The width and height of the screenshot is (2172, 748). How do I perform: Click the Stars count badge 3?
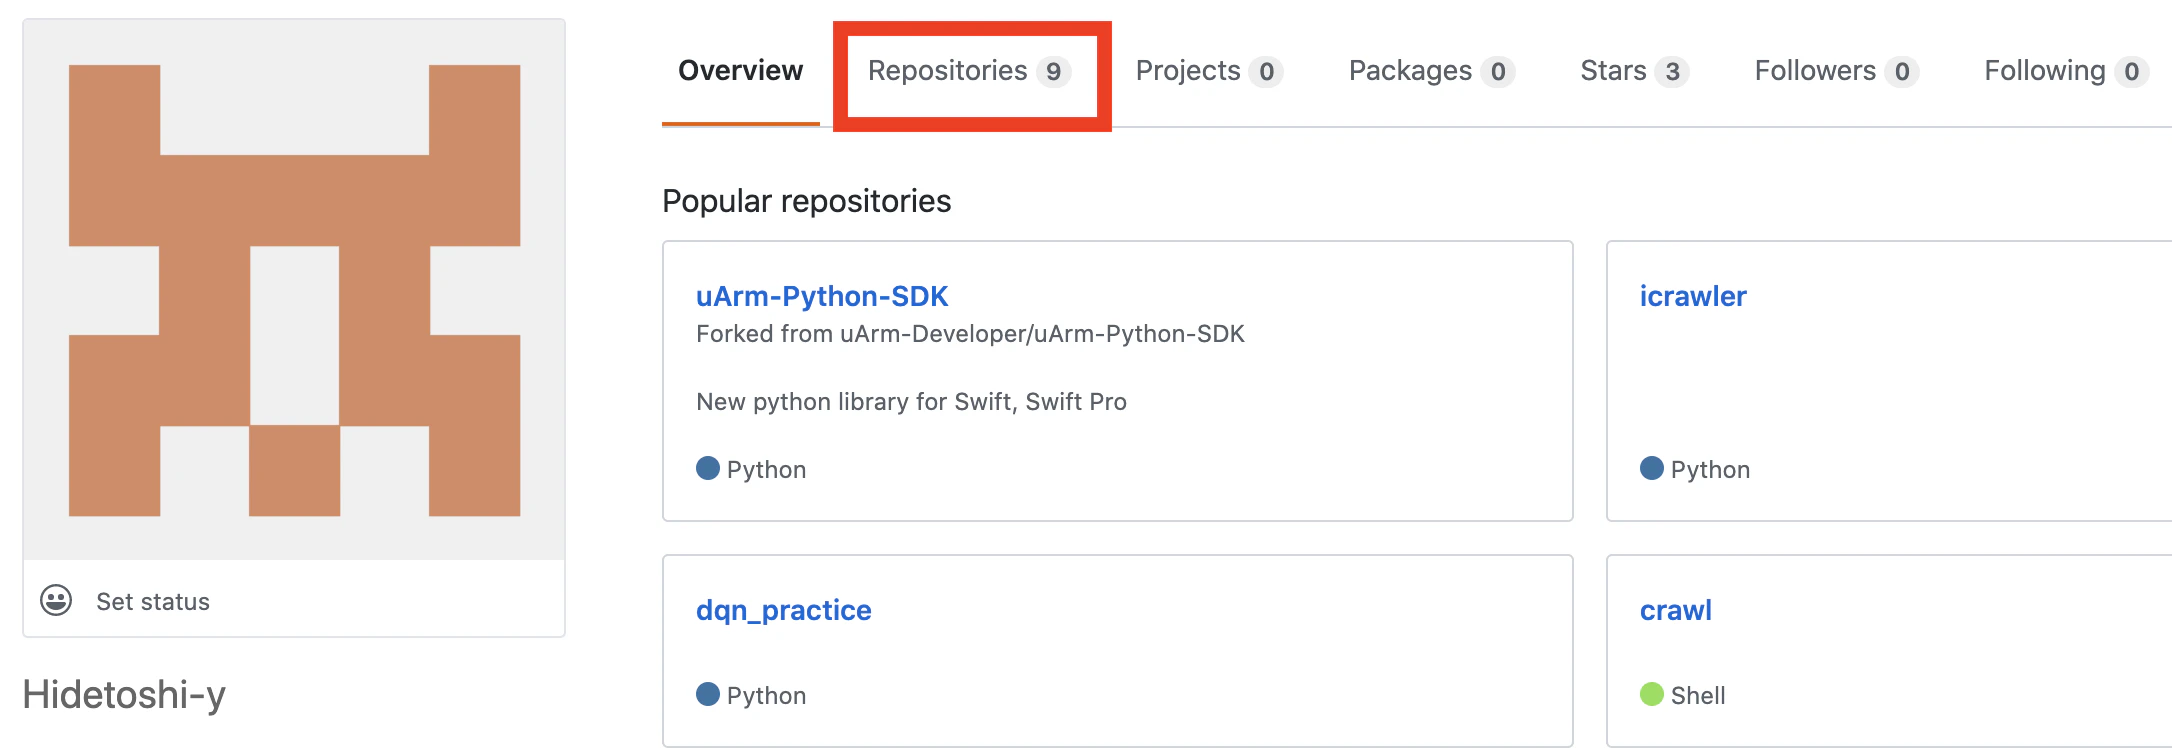pos(1672,72)
